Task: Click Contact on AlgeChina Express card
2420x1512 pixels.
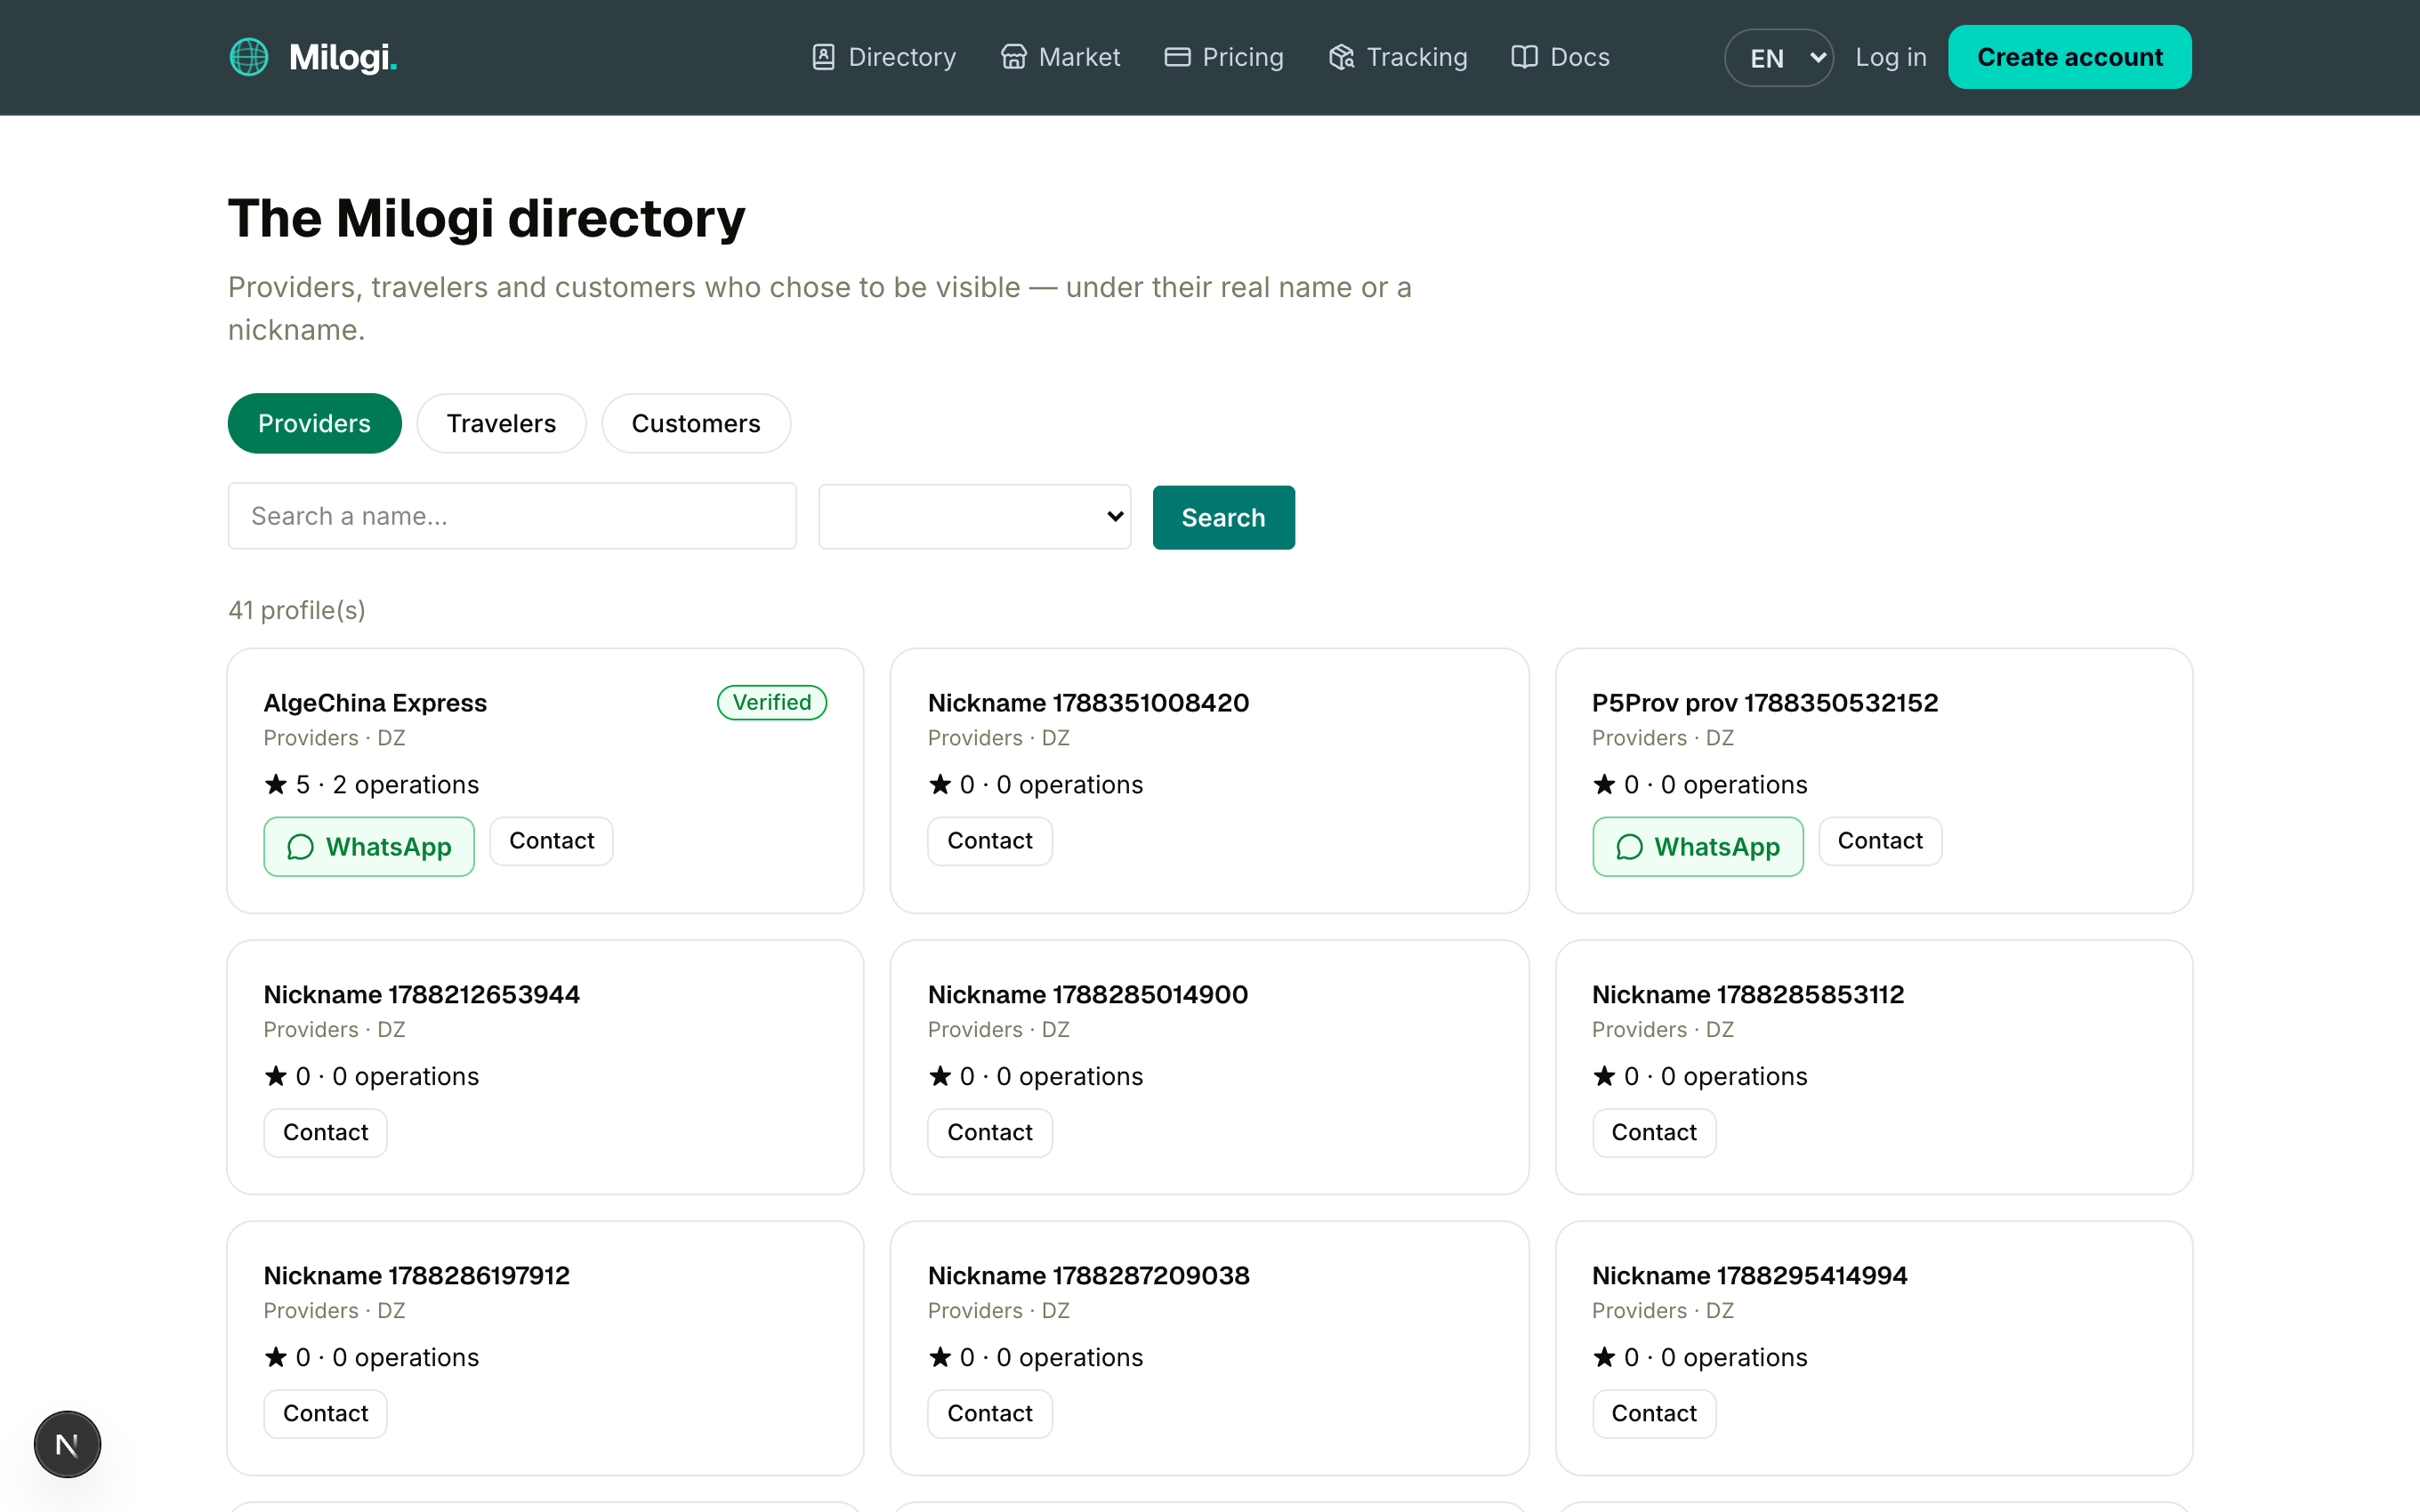Action: pos(551,841)
